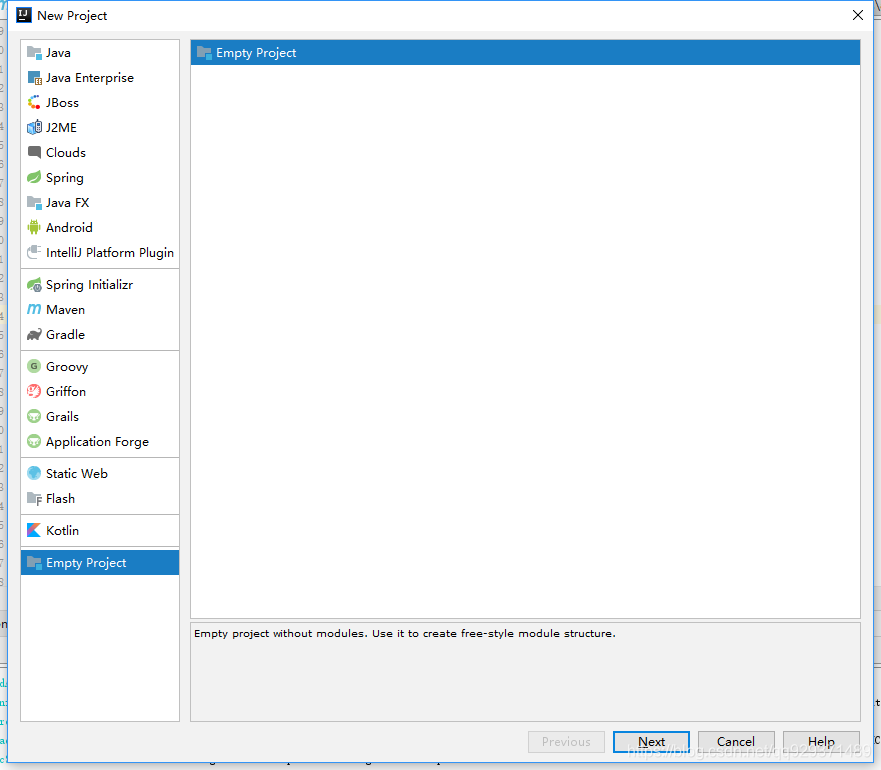
Task: Select Java project type
Action: (100, 53)
